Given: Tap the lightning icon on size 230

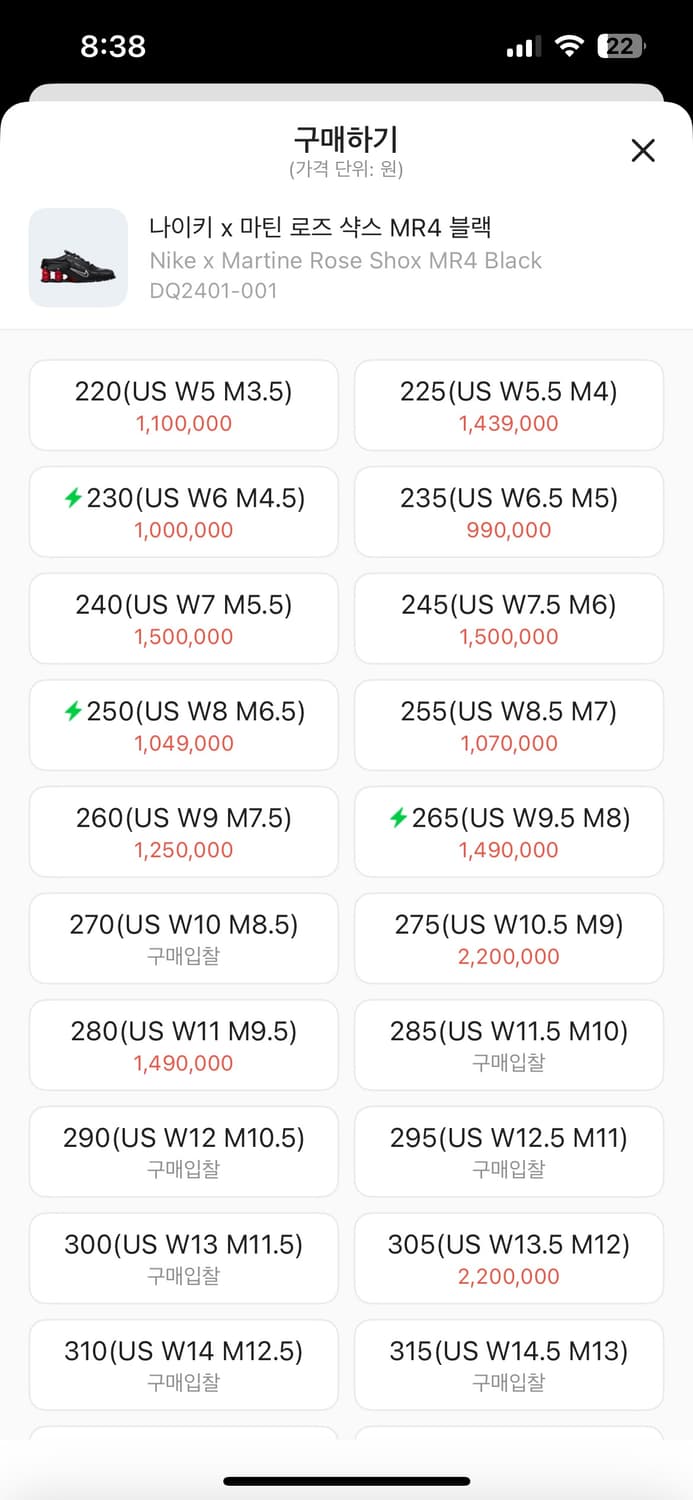Looking at the screenshot, I should (x=72, y=498).
